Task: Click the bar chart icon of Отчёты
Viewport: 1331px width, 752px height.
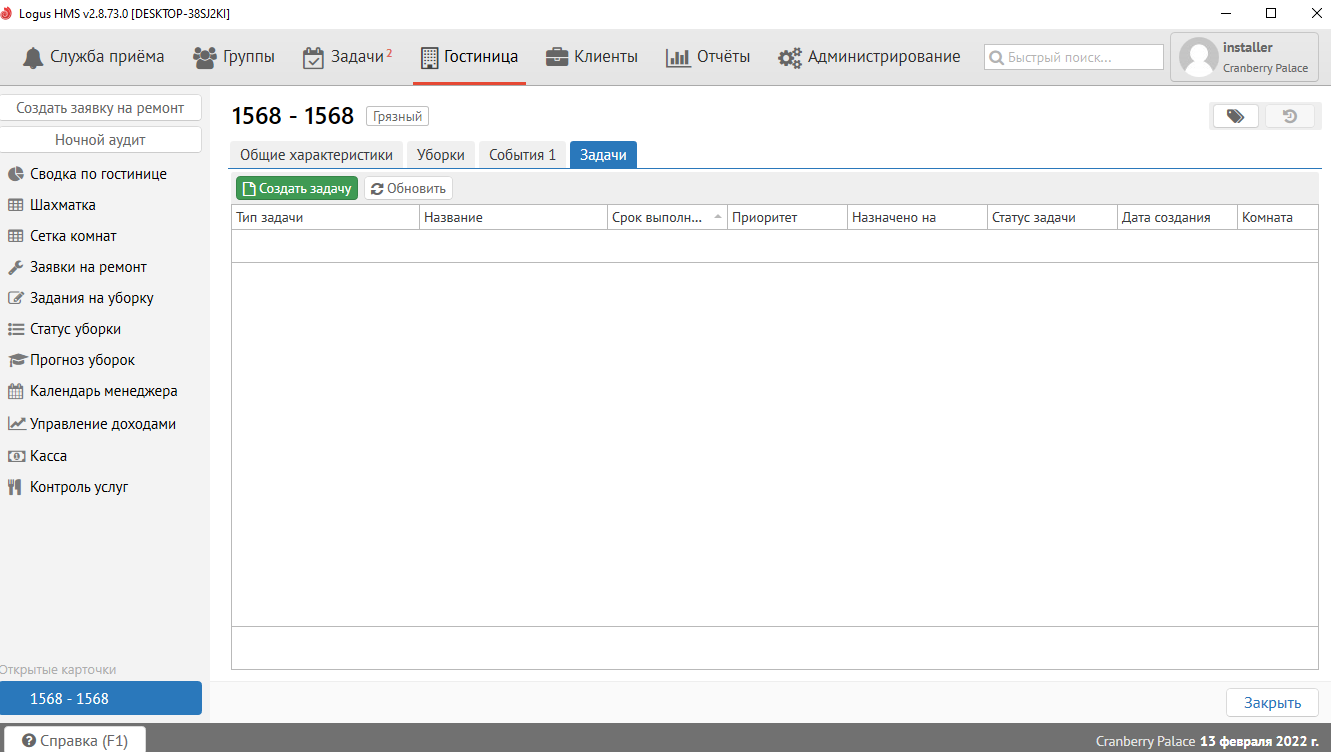Action: (x=678, y=57)
